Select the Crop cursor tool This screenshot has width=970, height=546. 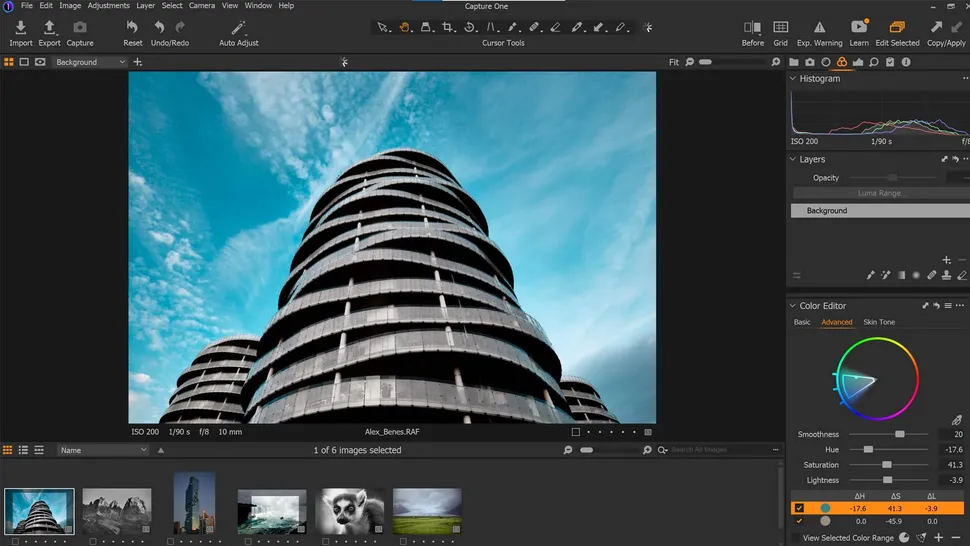coord(448,27)
